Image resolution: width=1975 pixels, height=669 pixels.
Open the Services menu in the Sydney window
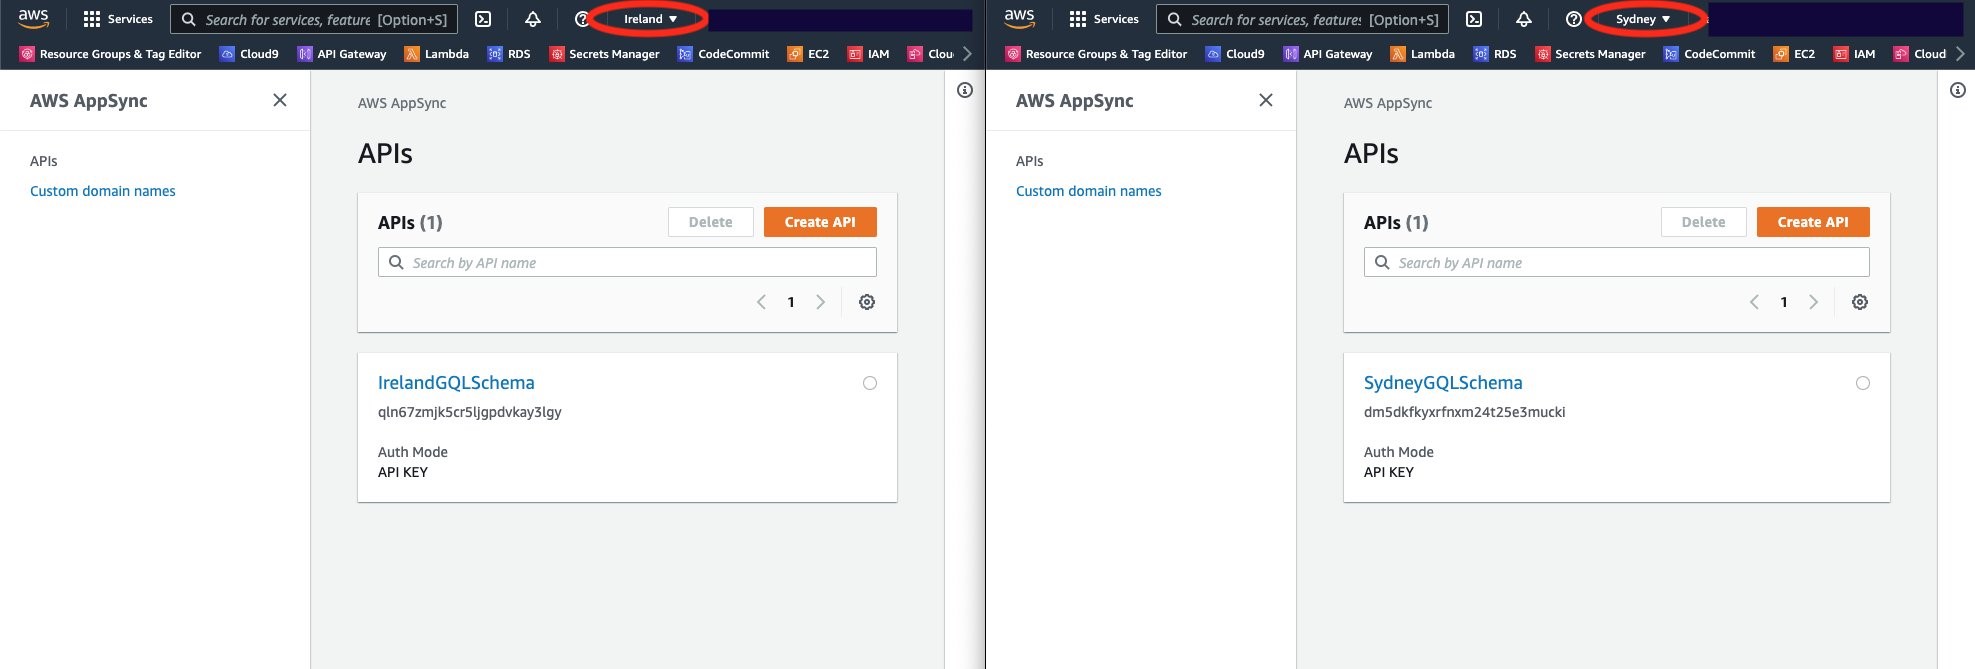(1104, 19)
